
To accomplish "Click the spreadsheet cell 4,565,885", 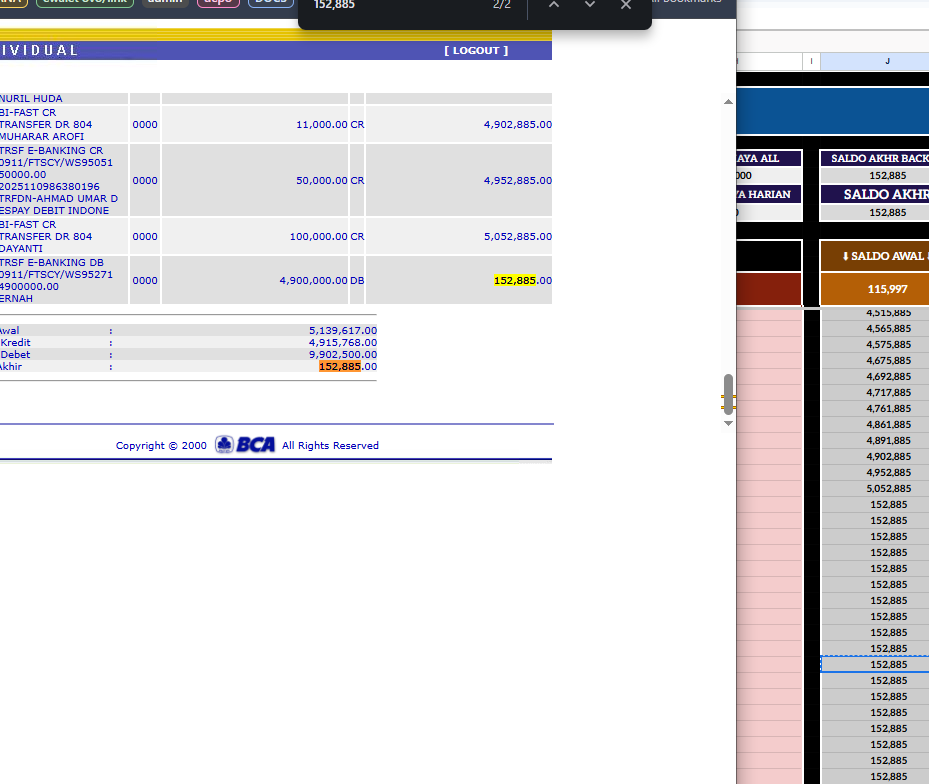I will point(874,328).
